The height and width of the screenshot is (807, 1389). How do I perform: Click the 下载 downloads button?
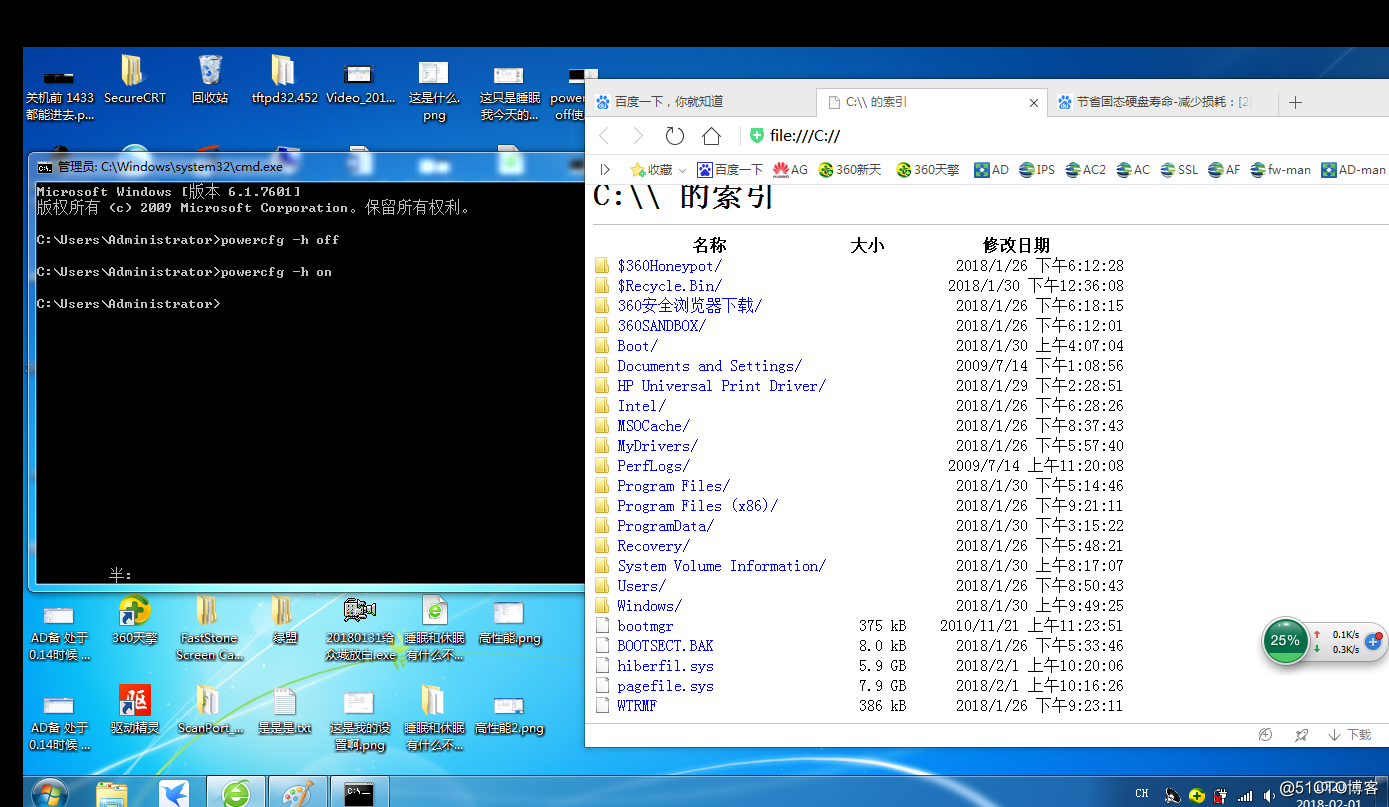(1350, 735)
